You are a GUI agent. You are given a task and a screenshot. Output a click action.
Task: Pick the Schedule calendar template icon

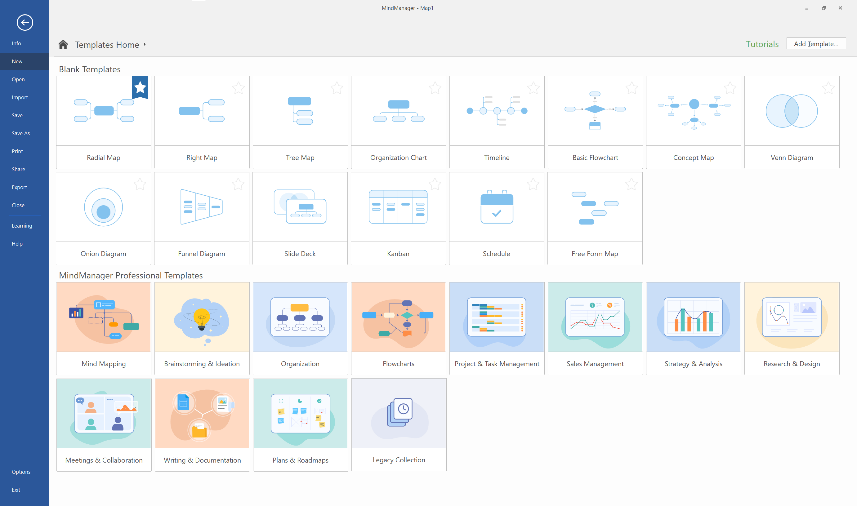pyautogui.click(x=496, y=207)
